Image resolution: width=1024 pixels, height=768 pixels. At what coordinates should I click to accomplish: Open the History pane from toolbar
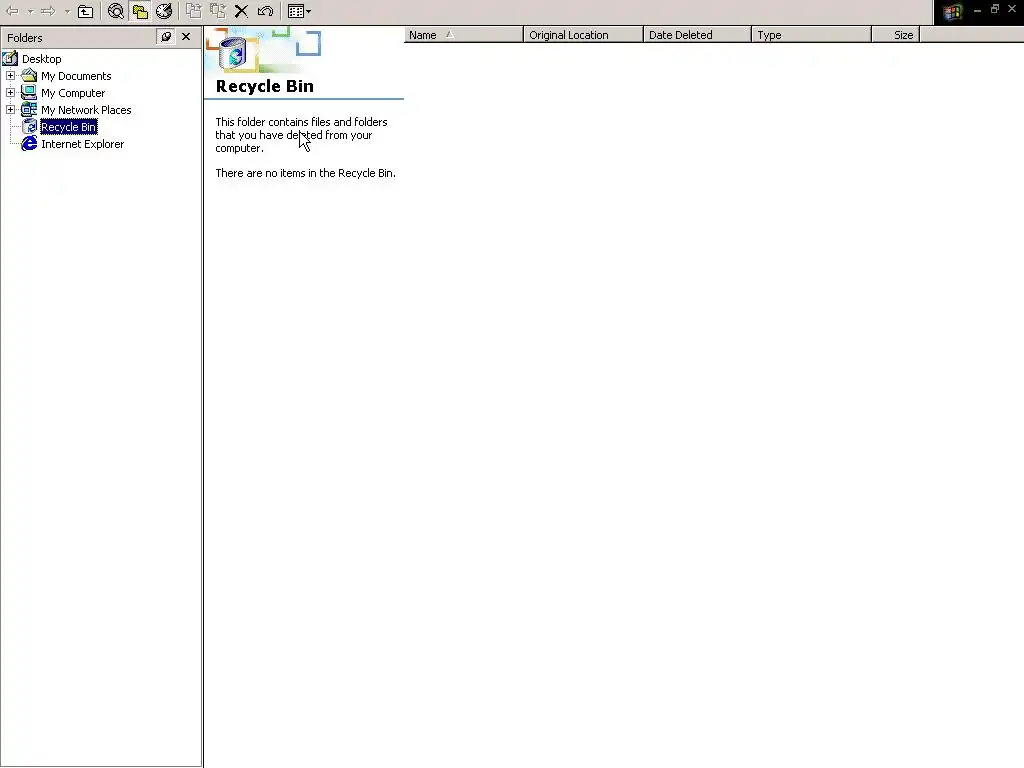coord(164,11)
